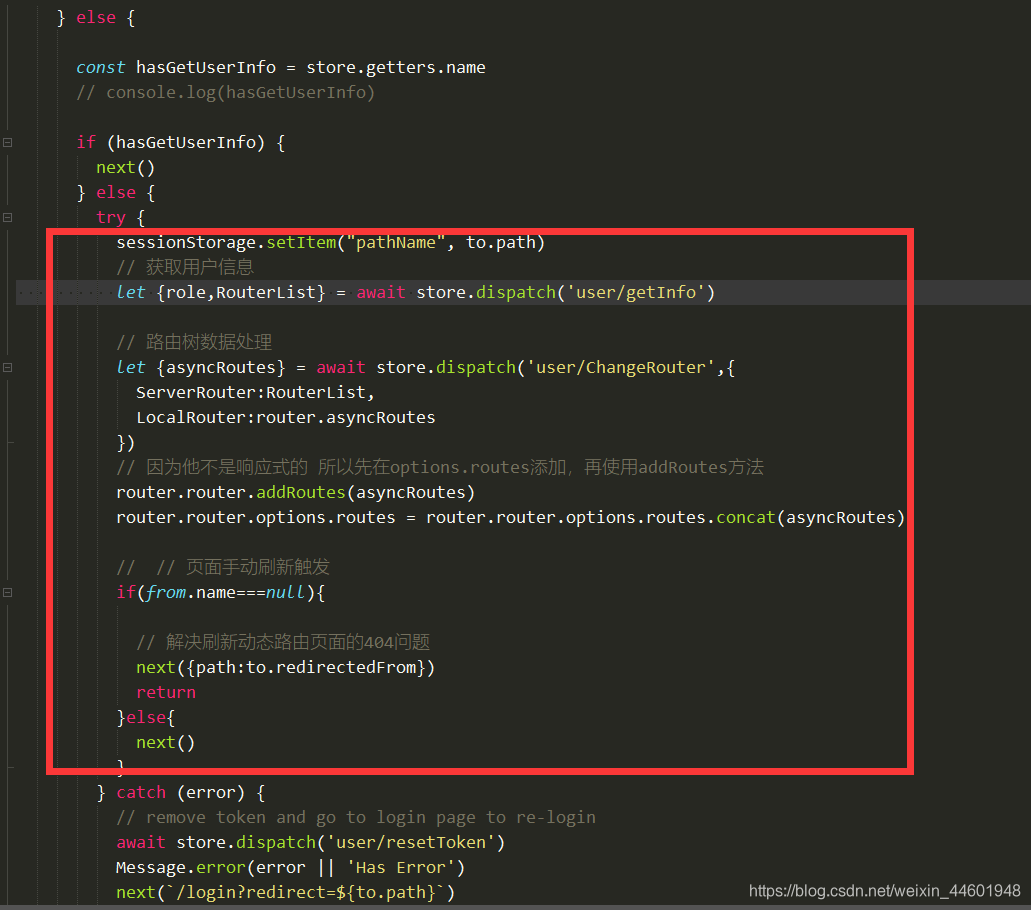Click the "Message.error(error || 'Has Error')" line
Viewport: 1031px width, 910px height.
point(291,867)
